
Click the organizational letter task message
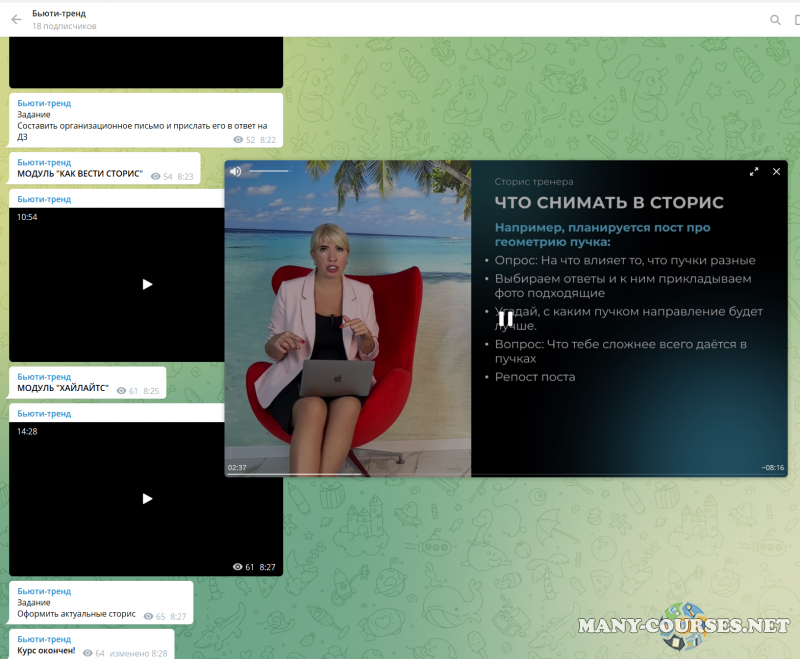pos(142,126)
